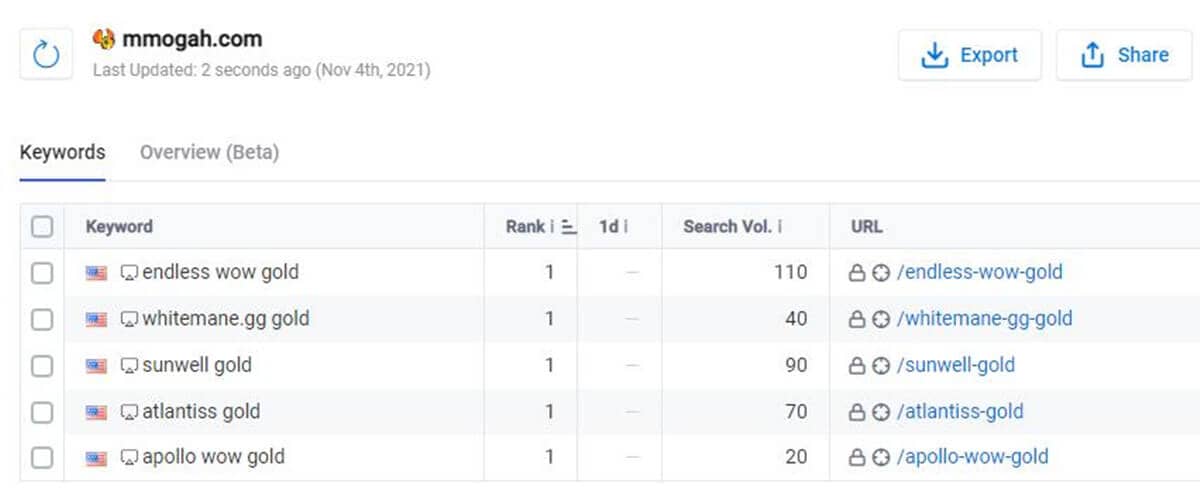
Task: Tick the select-all checkbox in table header
Action: tap(42, 227)
